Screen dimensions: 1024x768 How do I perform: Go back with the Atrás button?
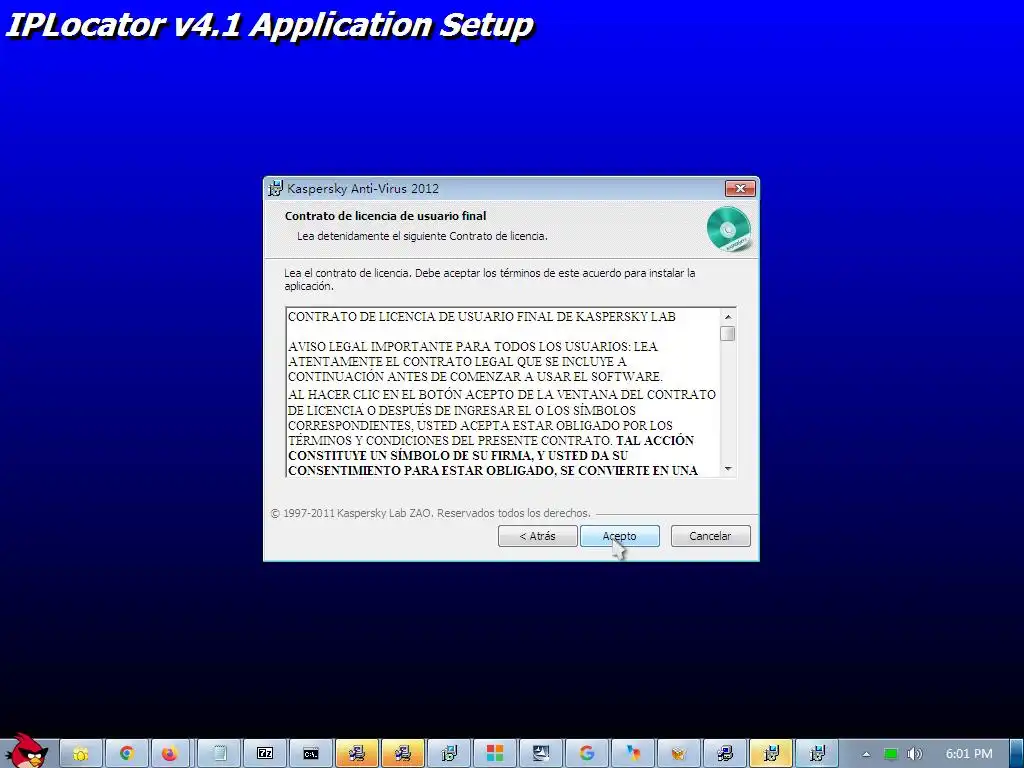coord(537,536)
